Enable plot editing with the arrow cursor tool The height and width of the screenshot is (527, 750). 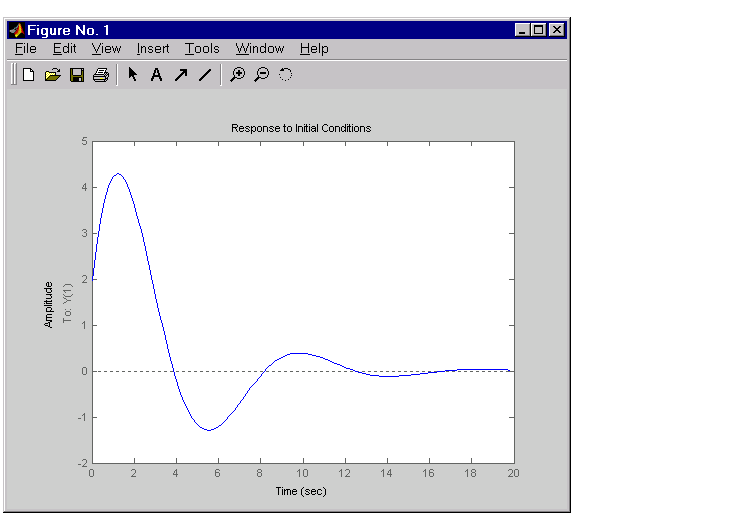[132, 75]
